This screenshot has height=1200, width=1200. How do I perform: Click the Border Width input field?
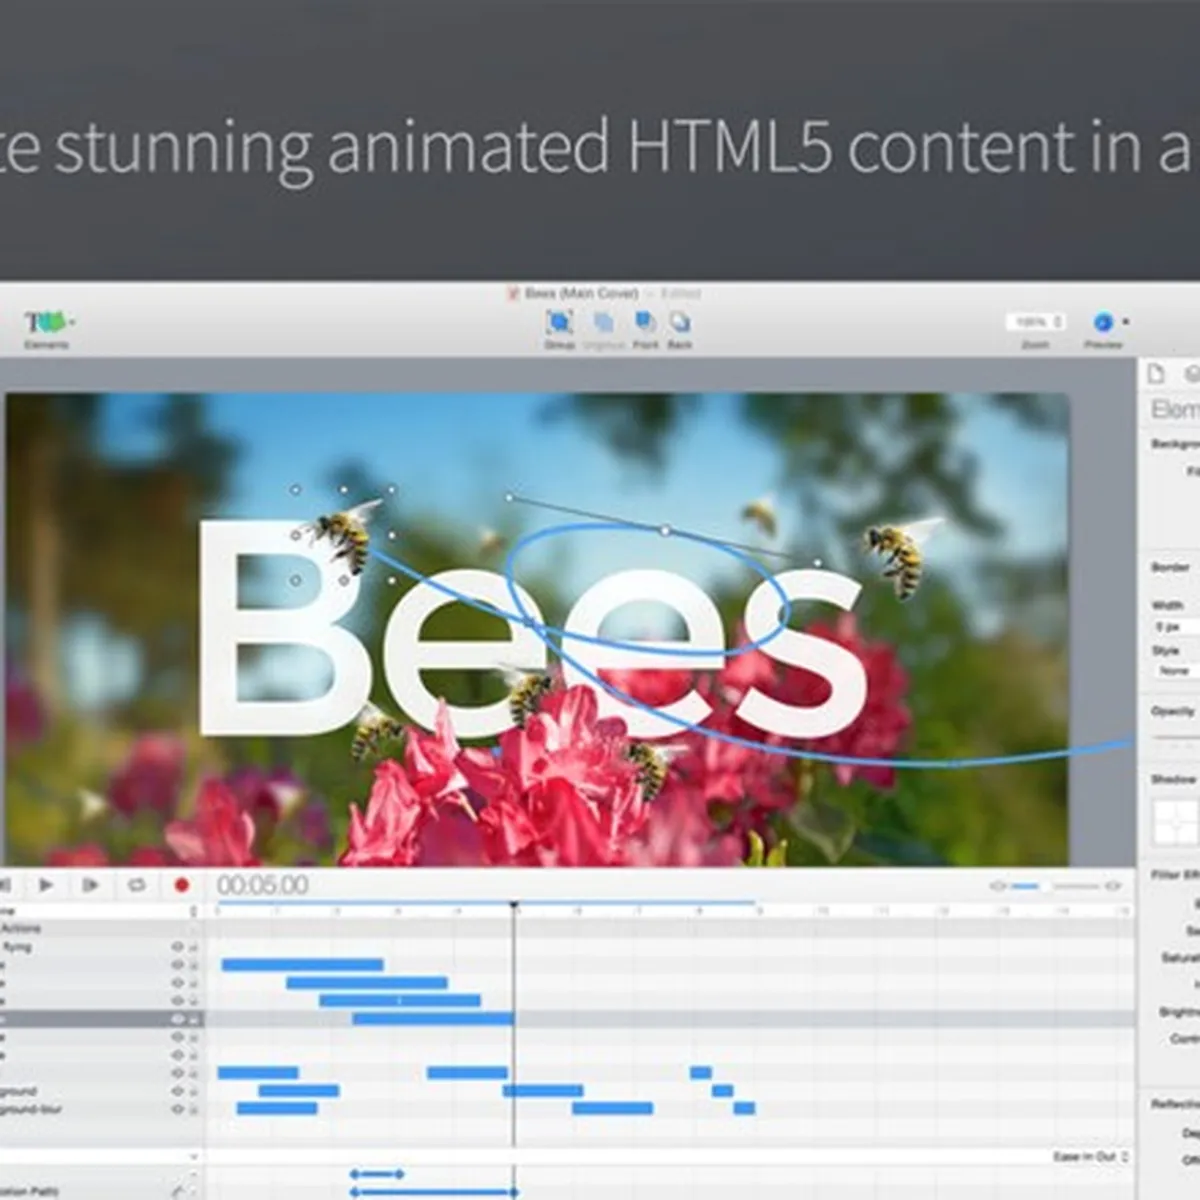point(1178,627)
